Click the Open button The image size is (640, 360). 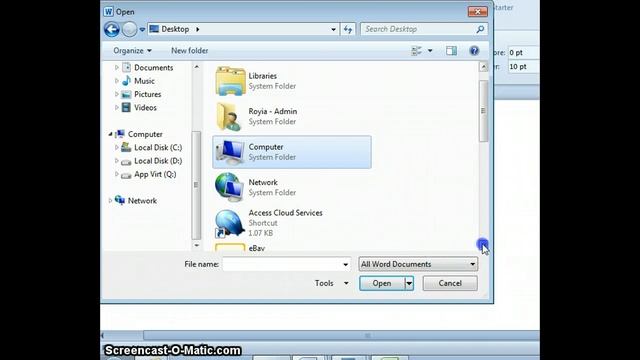tap(382, 283)
